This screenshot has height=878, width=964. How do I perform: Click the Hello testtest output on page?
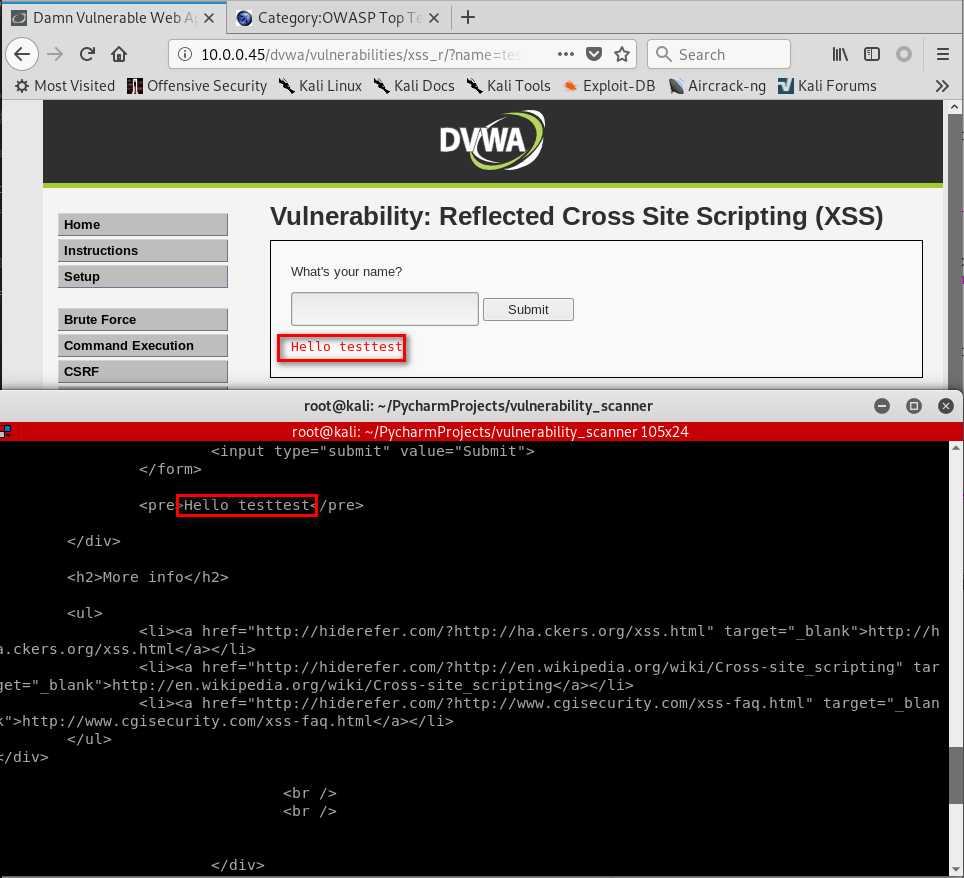point(346,347)
